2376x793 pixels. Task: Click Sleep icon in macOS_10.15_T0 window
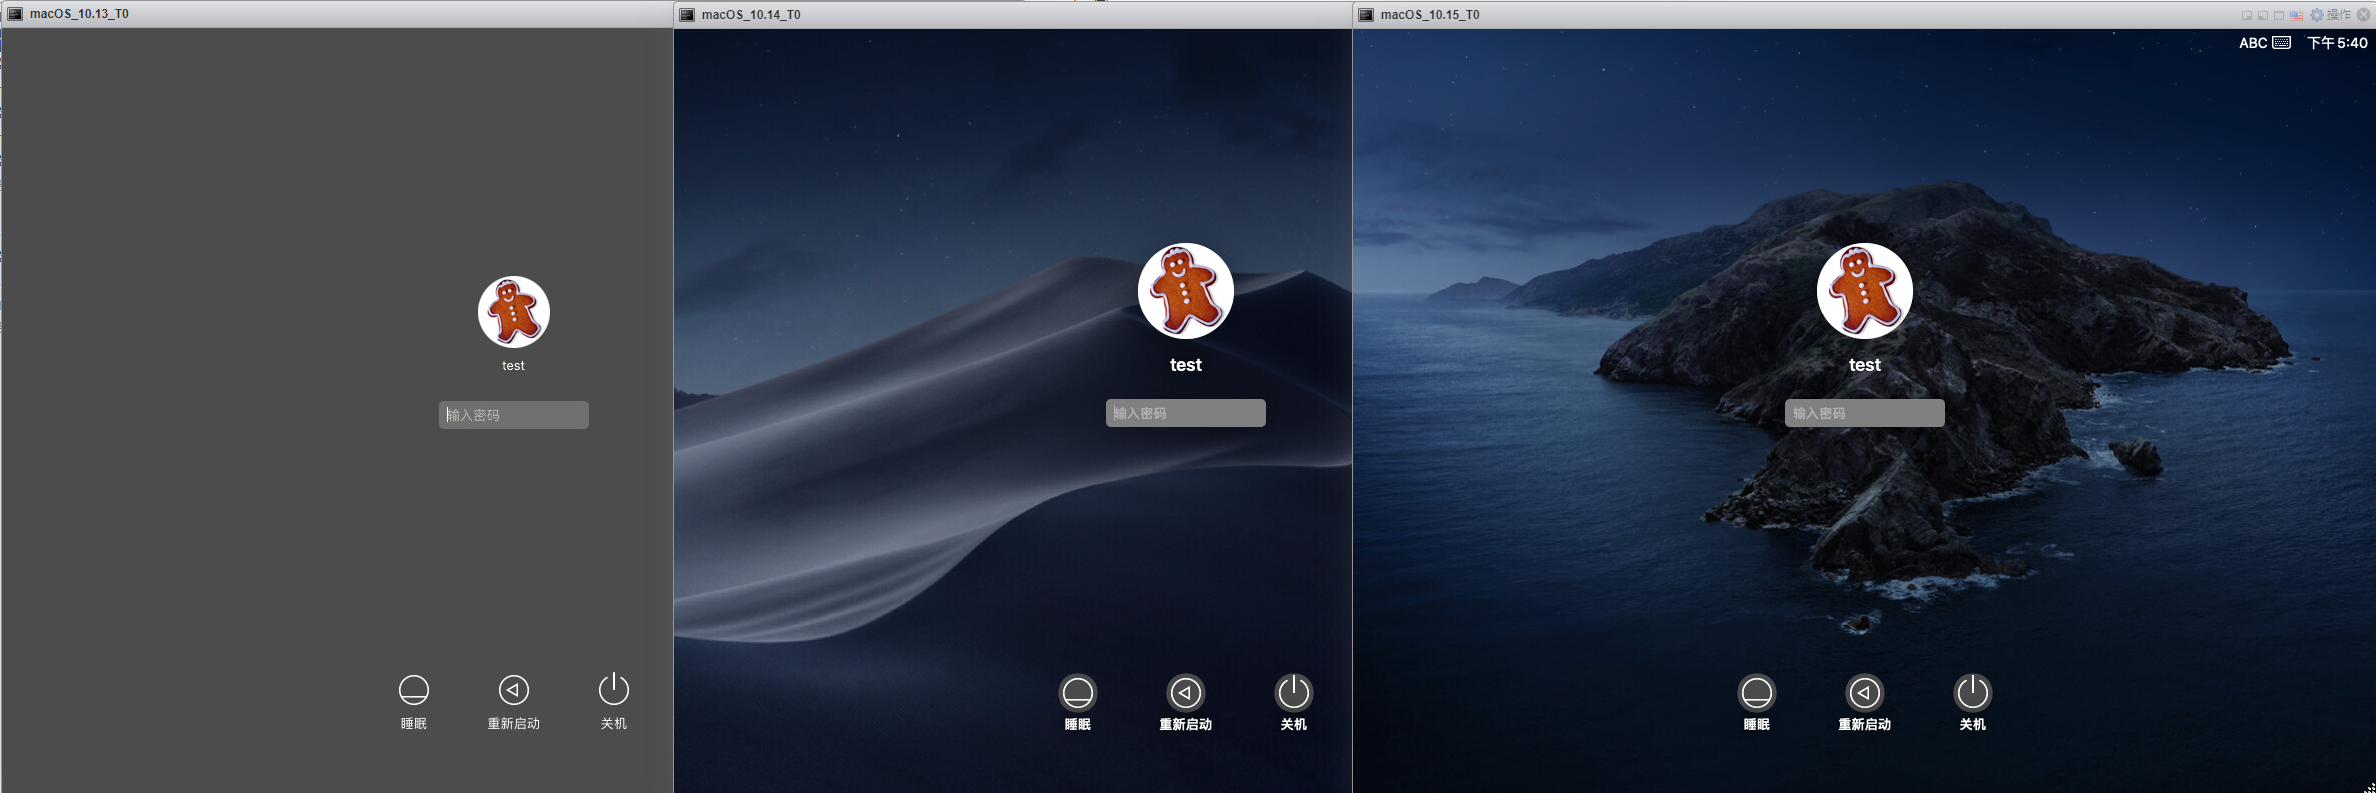point(1757,693)
